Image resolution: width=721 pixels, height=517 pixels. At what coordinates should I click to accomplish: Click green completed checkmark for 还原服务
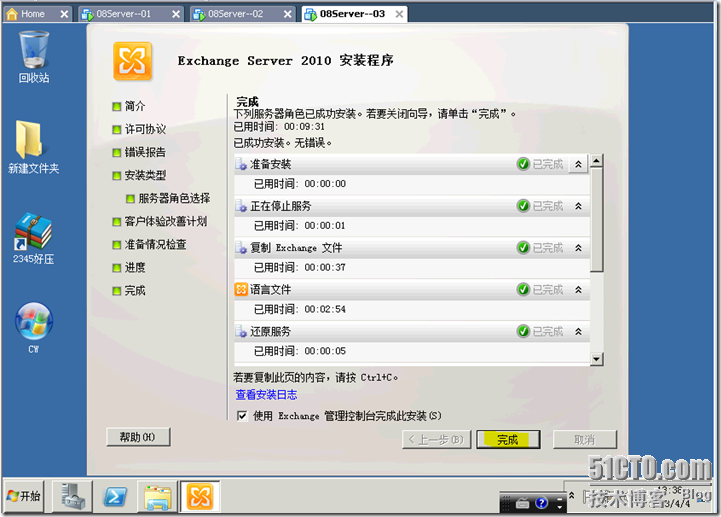(x=523, y=331)
